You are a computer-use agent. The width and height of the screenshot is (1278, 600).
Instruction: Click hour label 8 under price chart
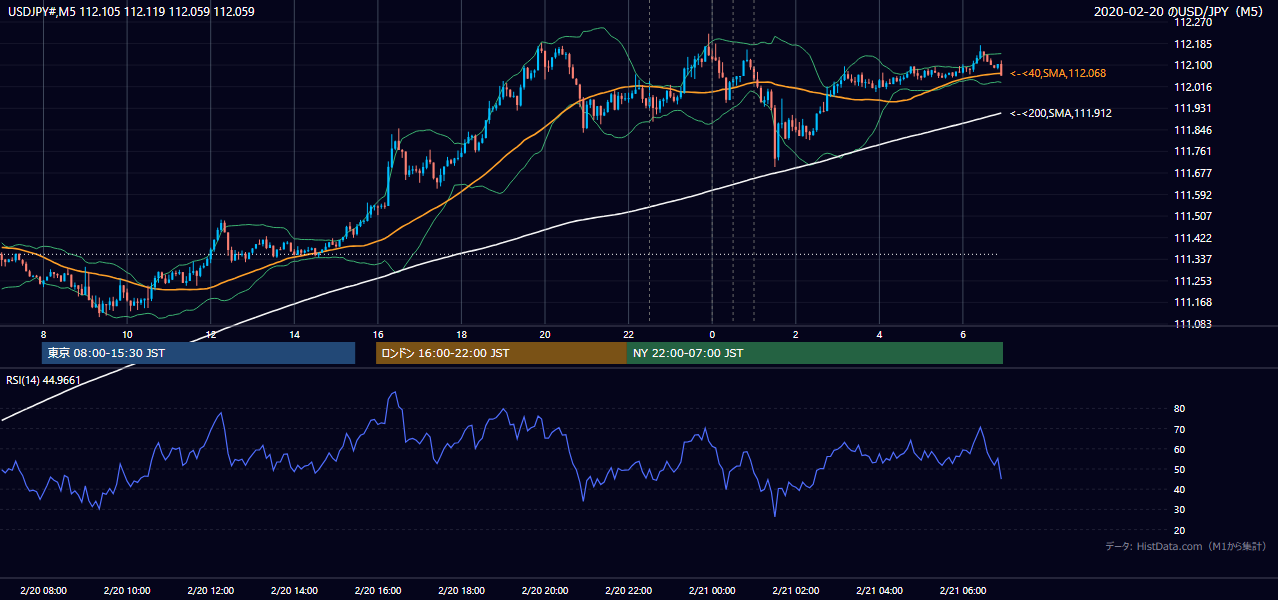click(43, 333)
